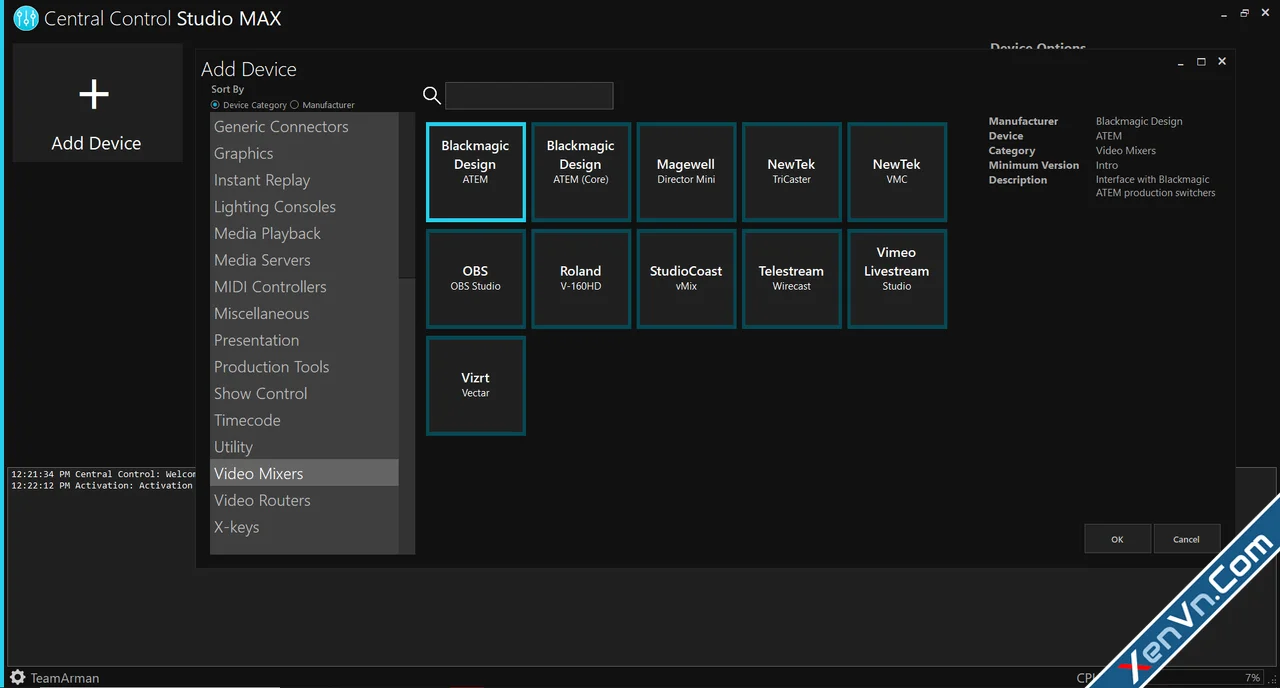Click the 'Blackmagic Design' manufacturer value

pos(1139,121)
